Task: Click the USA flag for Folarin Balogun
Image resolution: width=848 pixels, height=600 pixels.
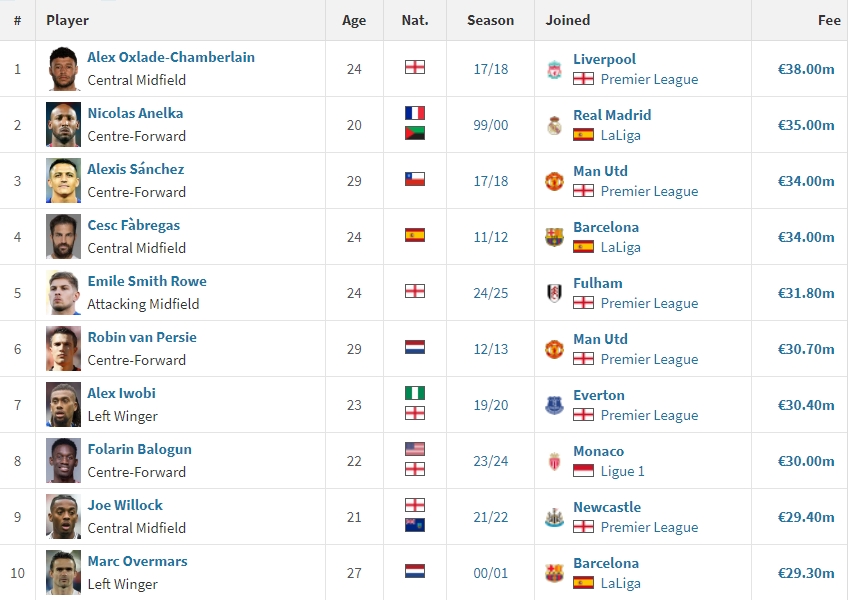Action: click(x=415, y=449)
